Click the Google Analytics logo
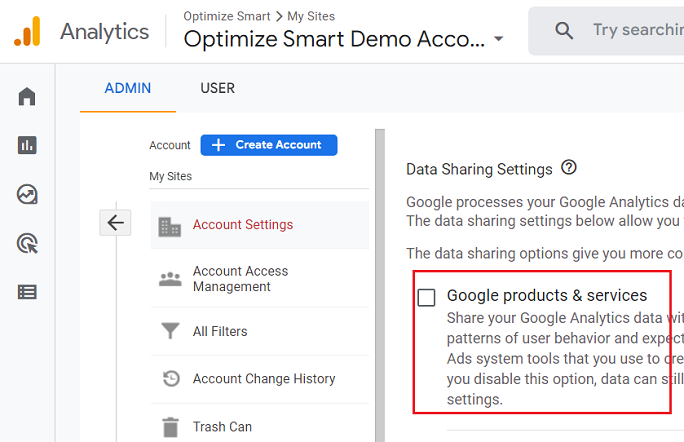Viewport: 684px width, 442px height. (27, 31)
